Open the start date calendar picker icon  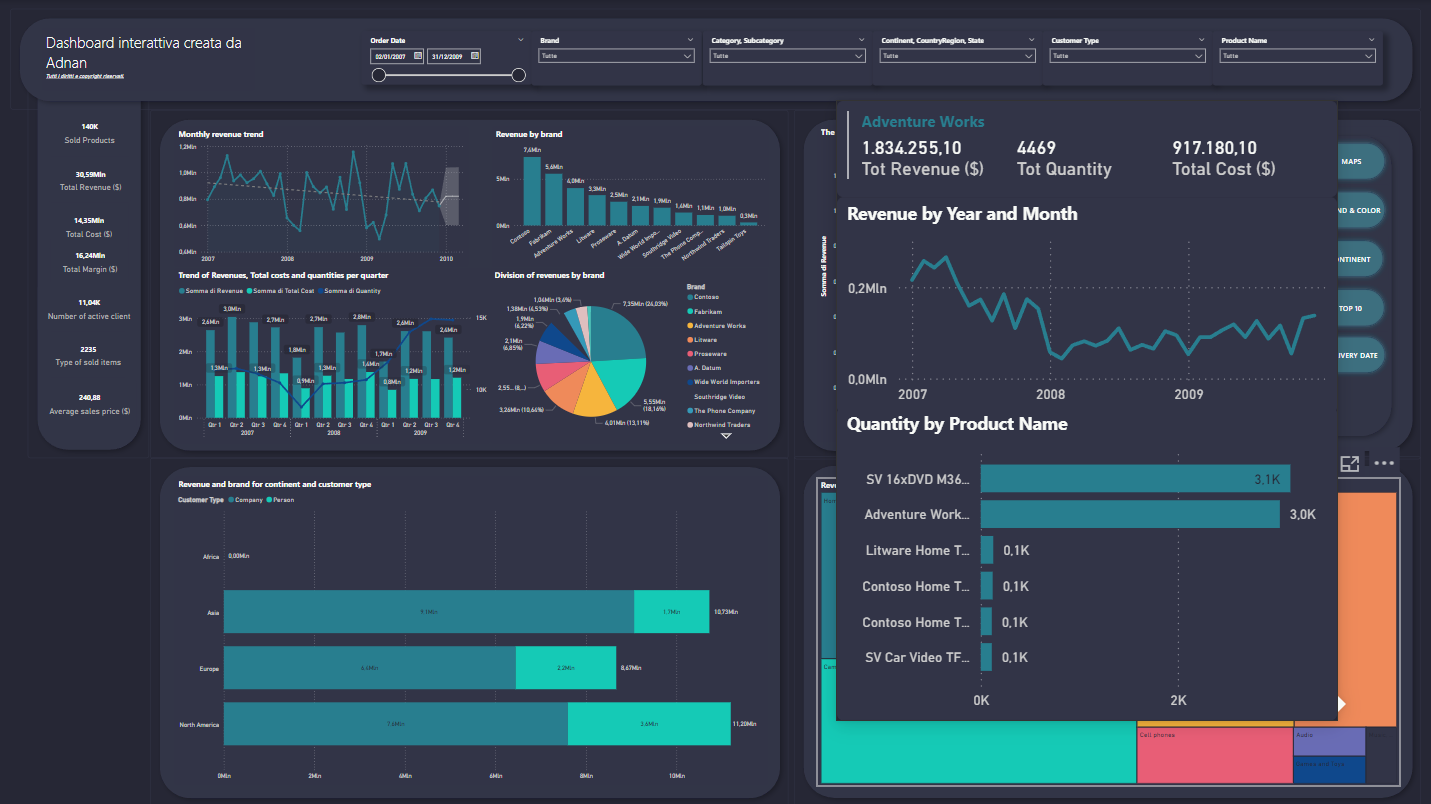(418, 56)
